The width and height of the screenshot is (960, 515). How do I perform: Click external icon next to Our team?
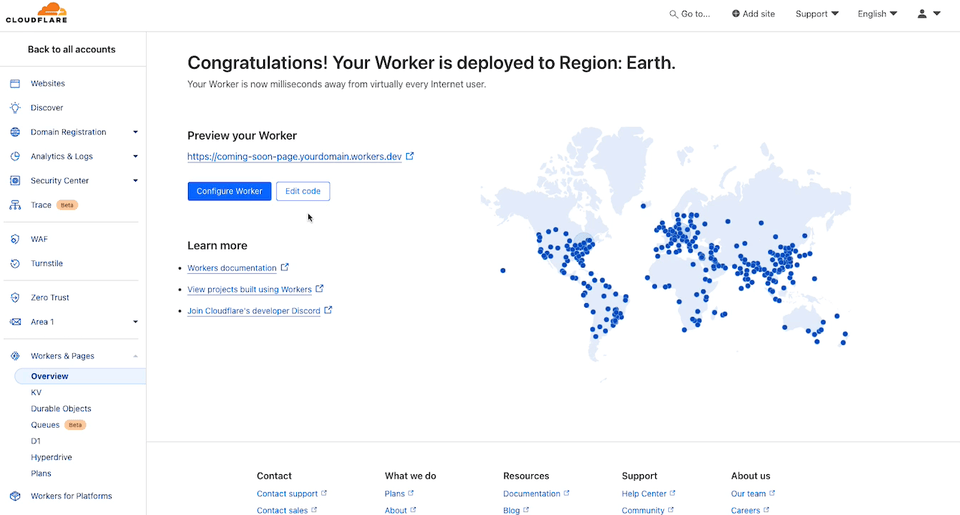(x=772, y=493)
